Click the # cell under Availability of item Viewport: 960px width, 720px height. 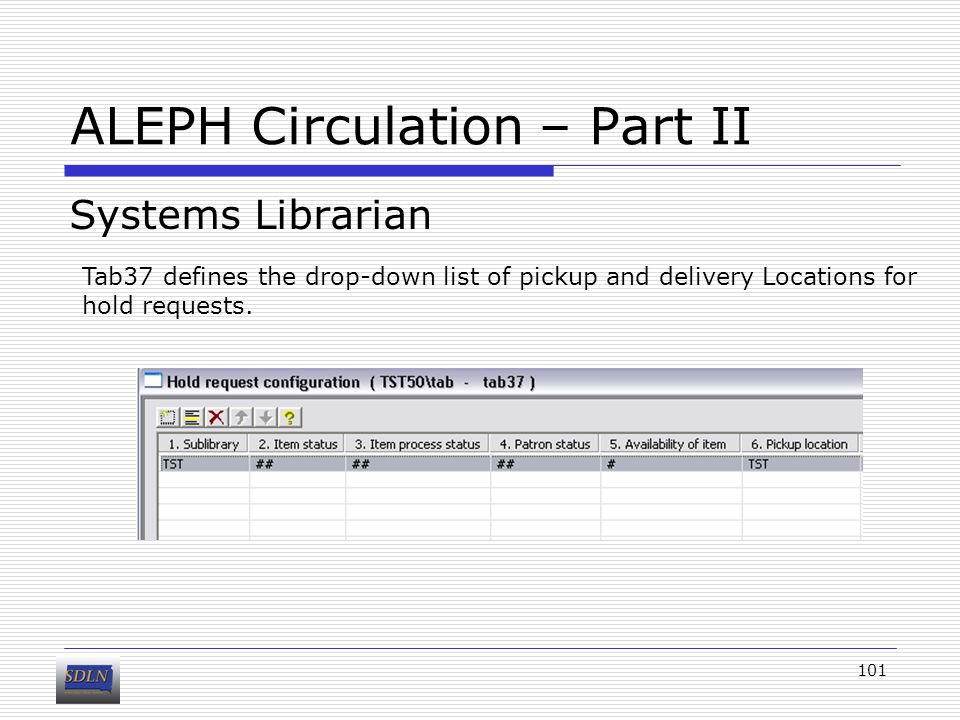click(671, 464)
